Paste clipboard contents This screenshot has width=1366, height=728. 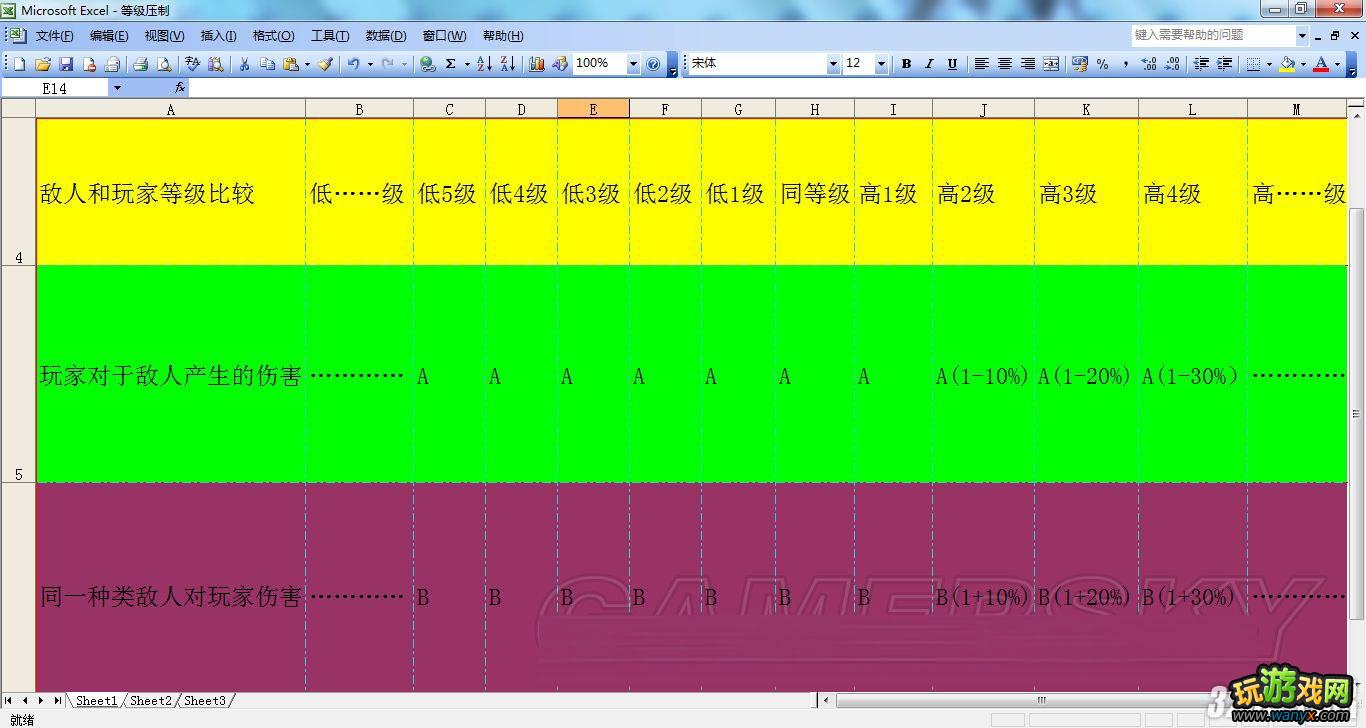point(291,64)
